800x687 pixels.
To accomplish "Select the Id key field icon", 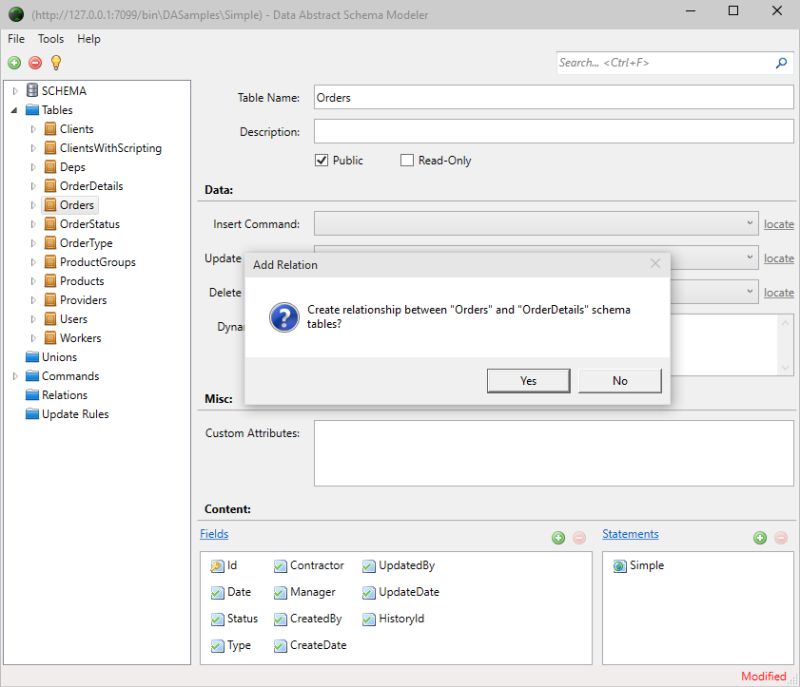I will [217, 566].
